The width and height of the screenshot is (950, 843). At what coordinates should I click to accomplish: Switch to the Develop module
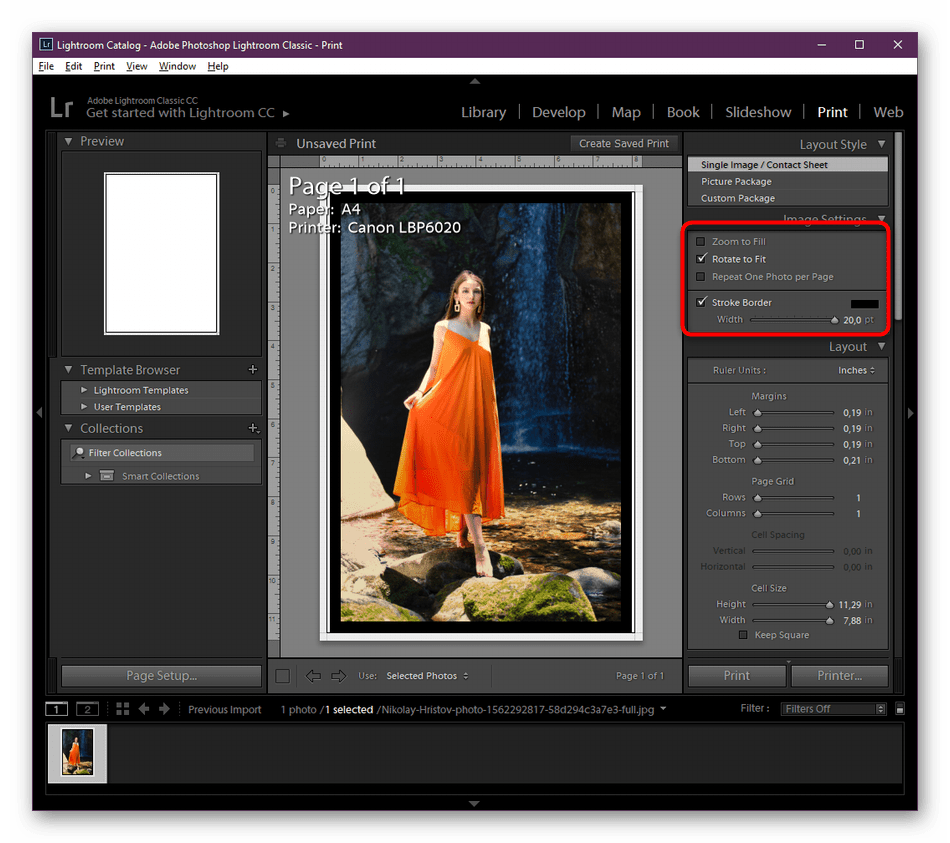point(558,112)
